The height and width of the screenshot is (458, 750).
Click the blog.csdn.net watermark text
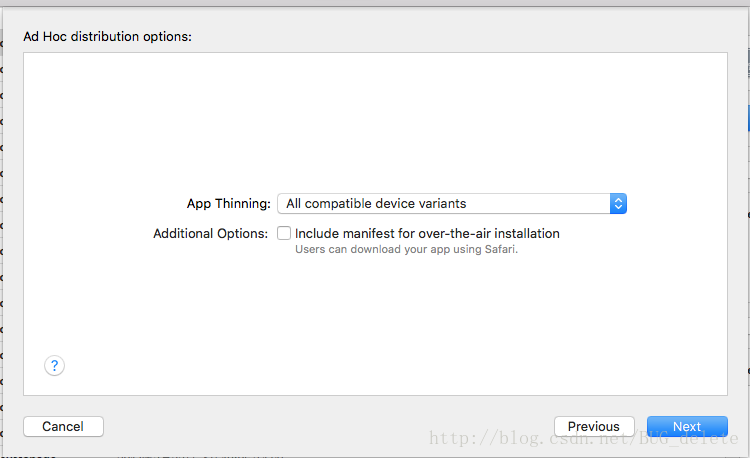click(584, 438)
